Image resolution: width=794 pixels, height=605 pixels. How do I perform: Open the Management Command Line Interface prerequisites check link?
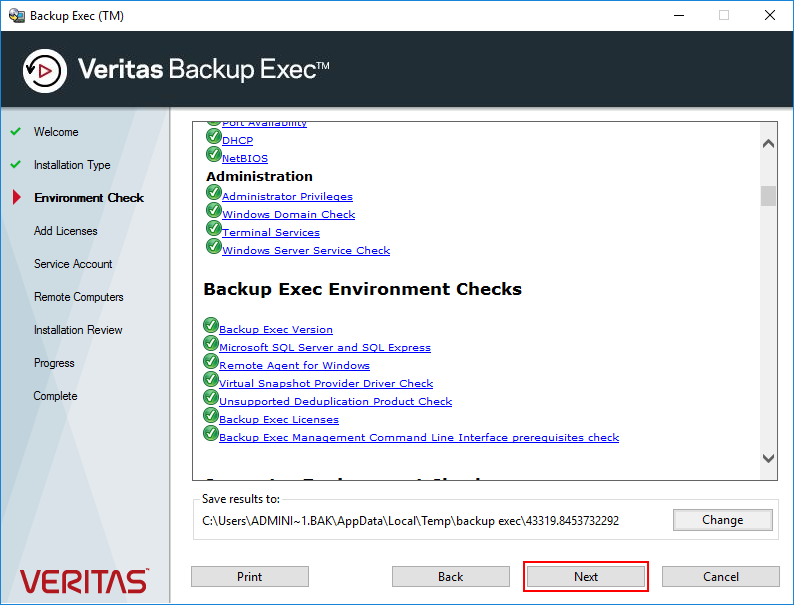419,437
